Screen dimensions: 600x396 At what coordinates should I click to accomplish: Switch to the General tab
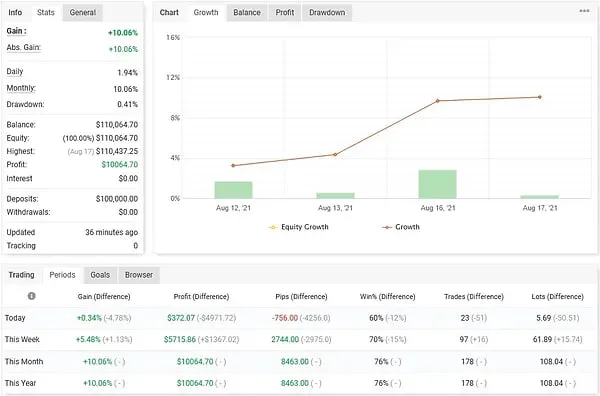pos(83,12)
